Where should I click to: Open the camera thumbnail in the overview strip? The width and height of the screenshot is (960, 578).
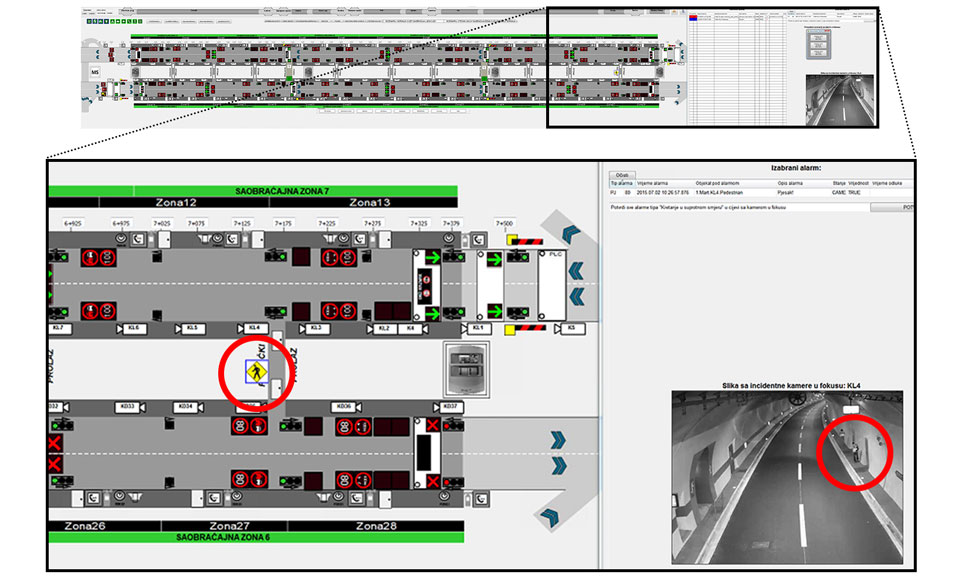click(839, 100)
